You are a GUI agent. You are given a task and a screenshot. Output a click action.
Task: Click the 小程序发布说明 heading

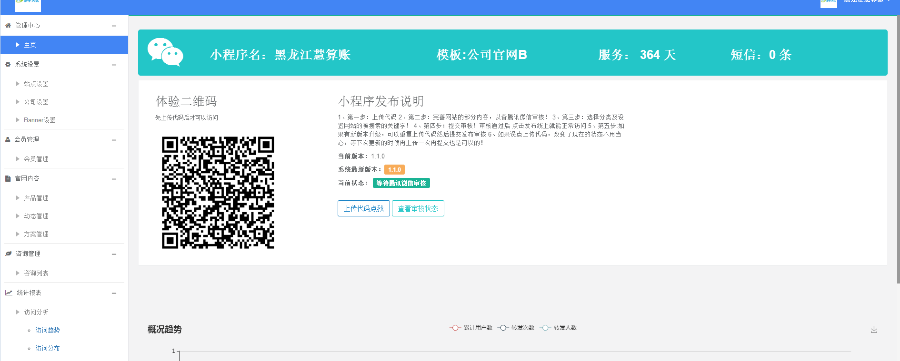pyautogui.click(x=381, y=102)
